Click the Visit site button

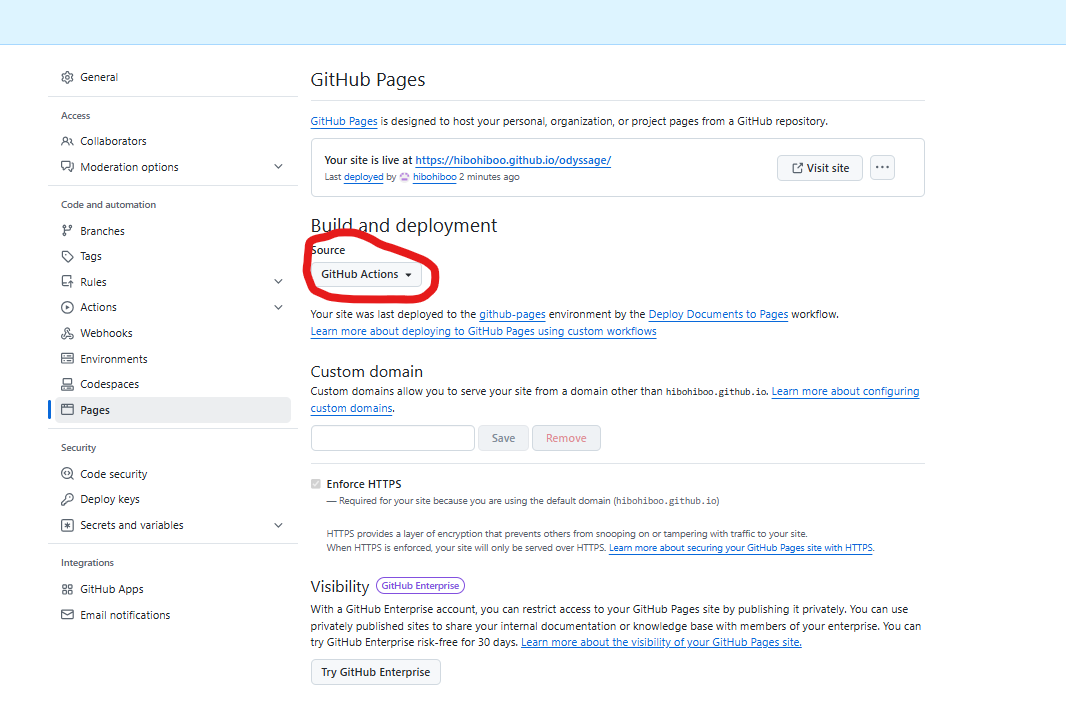(820, 168)
